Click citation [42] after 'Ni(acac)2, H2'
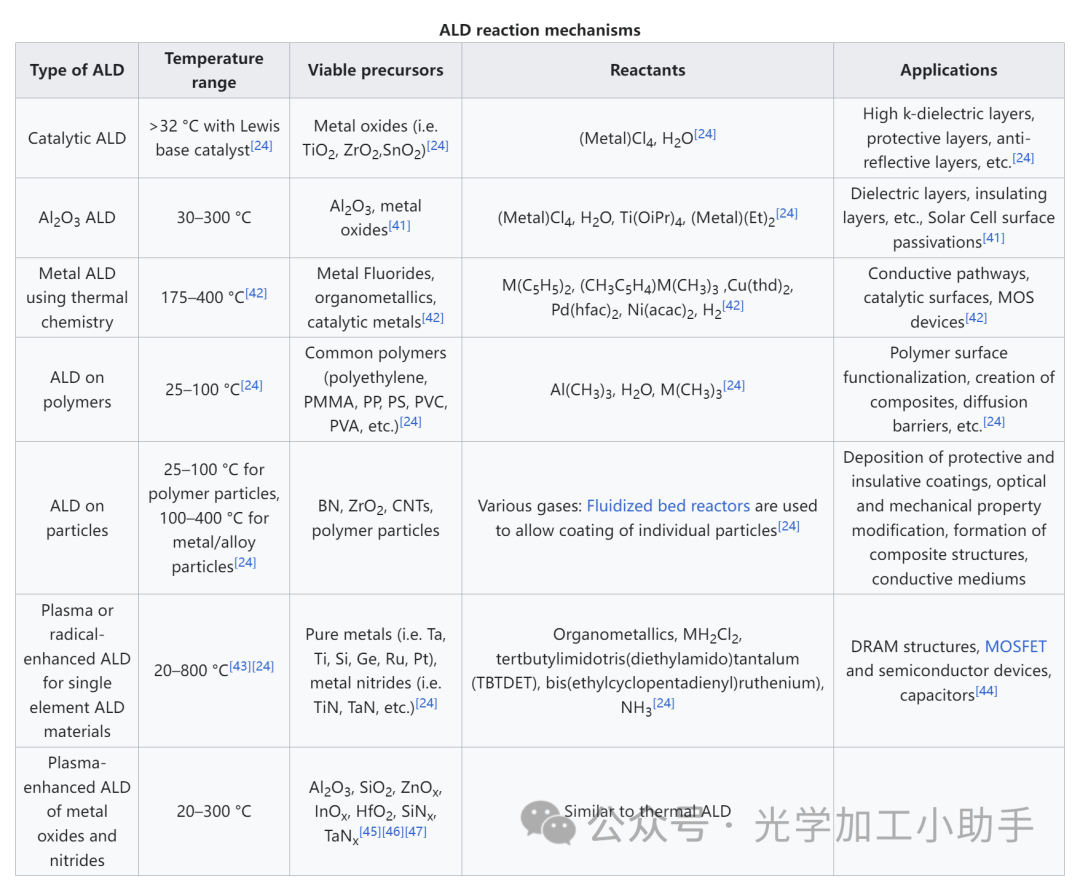The image size is (1080, 882). (x=733, y=306)
